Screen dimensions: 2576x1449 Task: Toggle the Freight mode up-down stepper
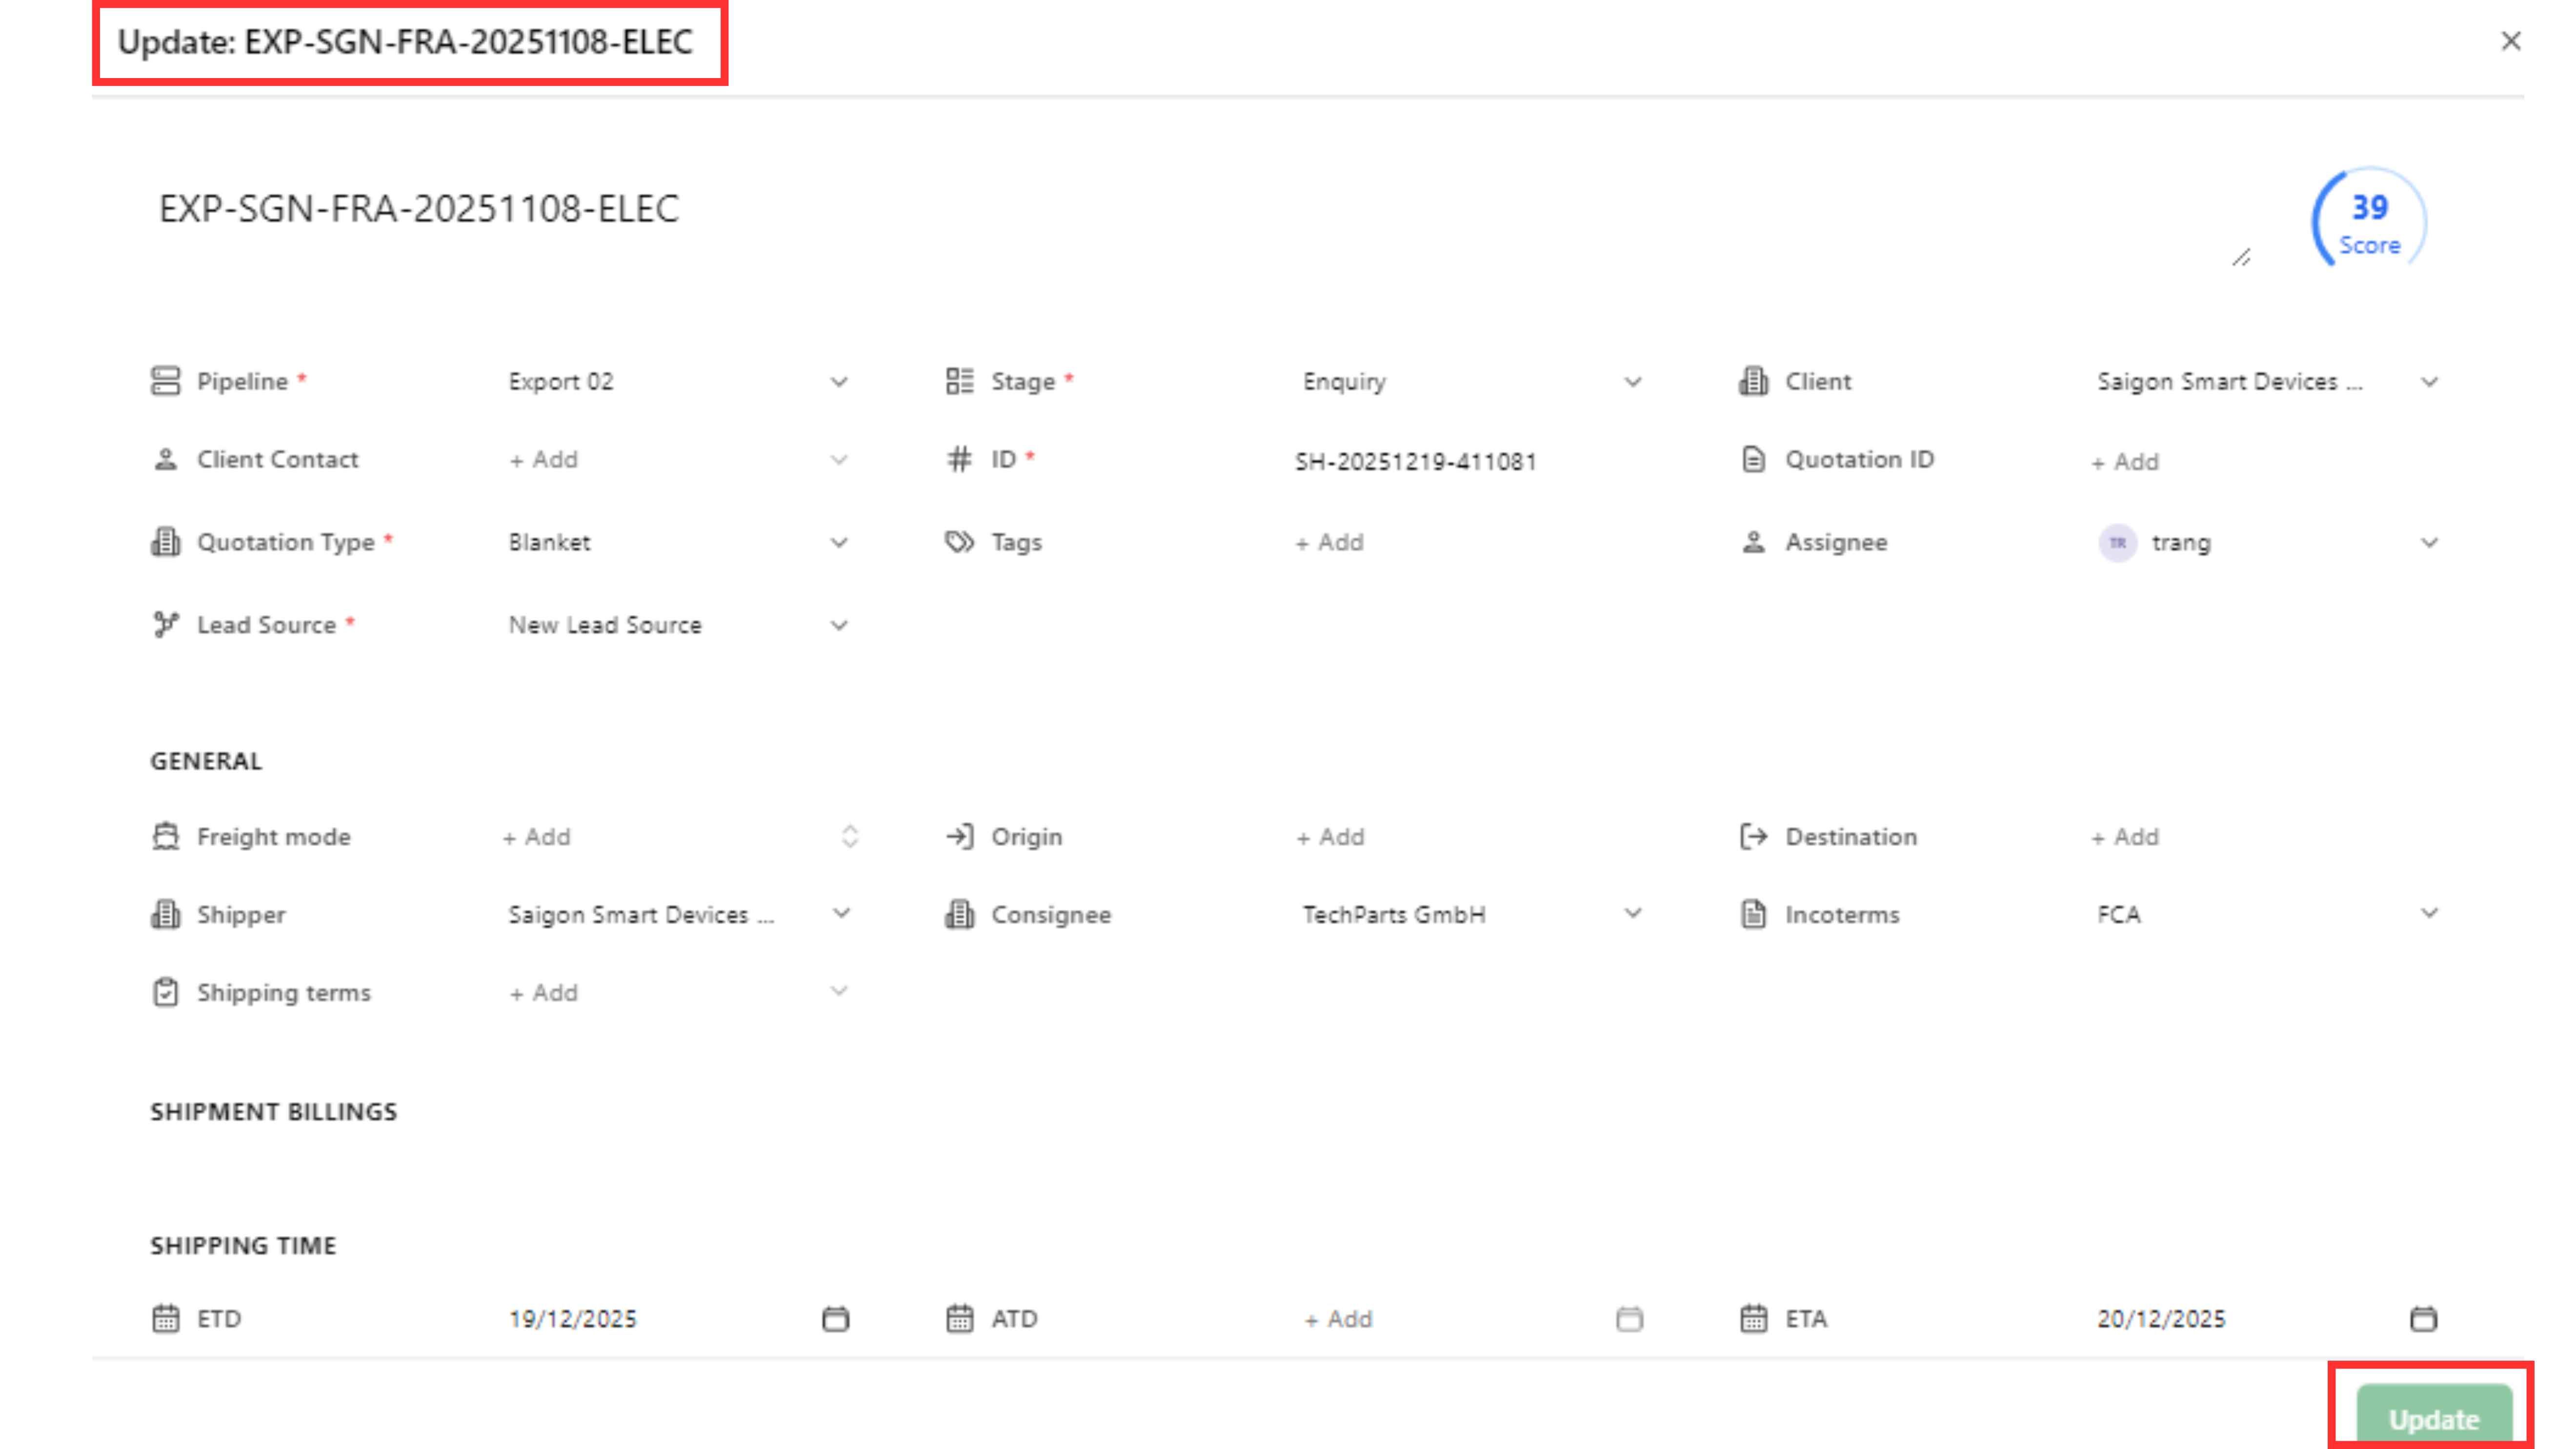coord(849,836)
